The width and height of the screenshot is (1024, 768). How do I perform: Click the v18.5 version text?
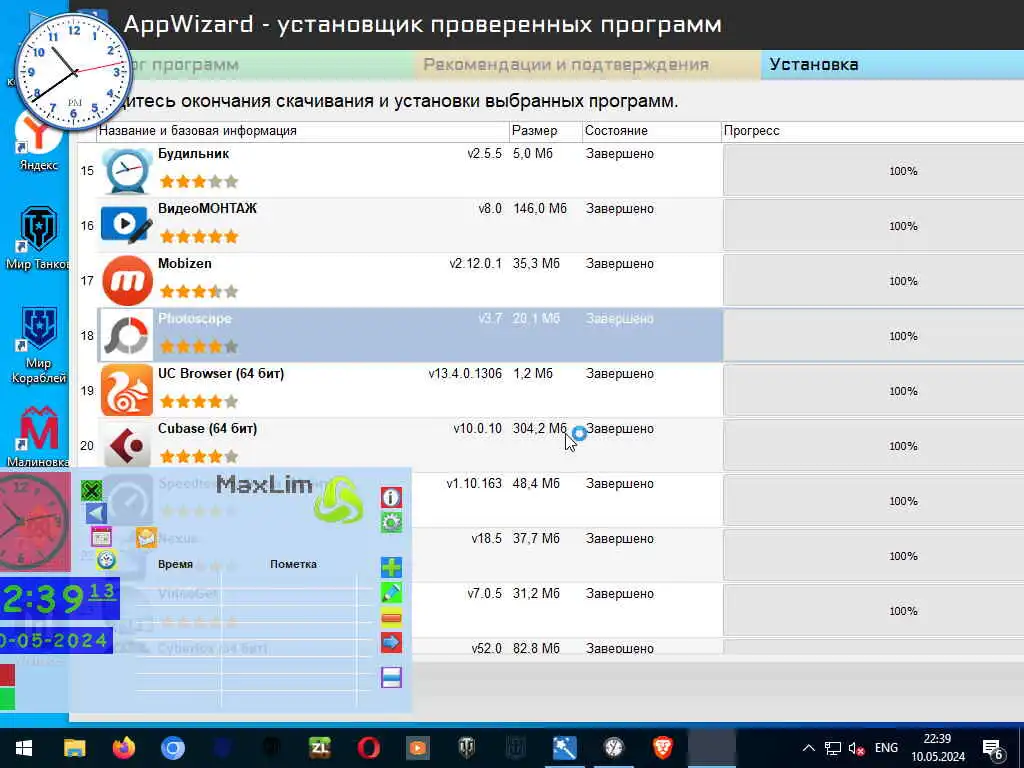point(487,539)
